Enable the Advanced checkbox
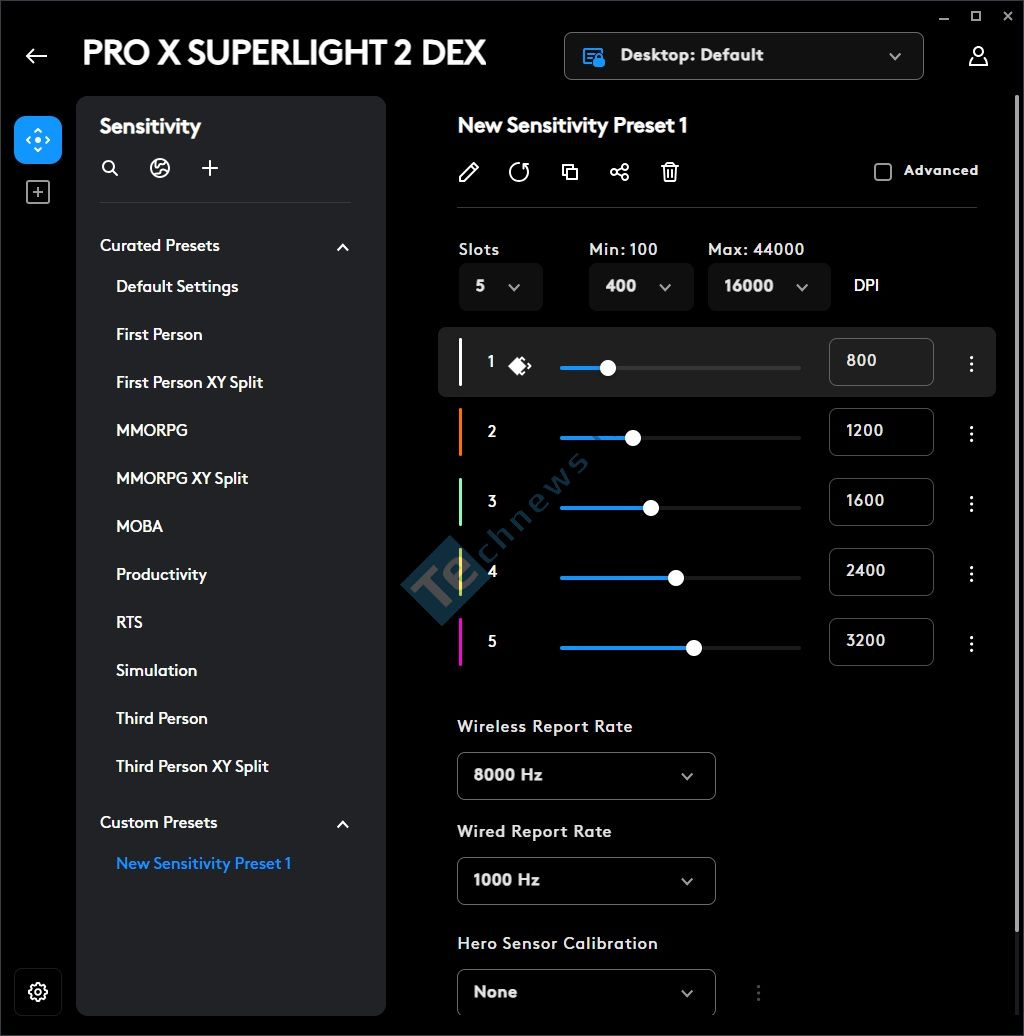The image size is (1024, 1036). tap(883, 172)
